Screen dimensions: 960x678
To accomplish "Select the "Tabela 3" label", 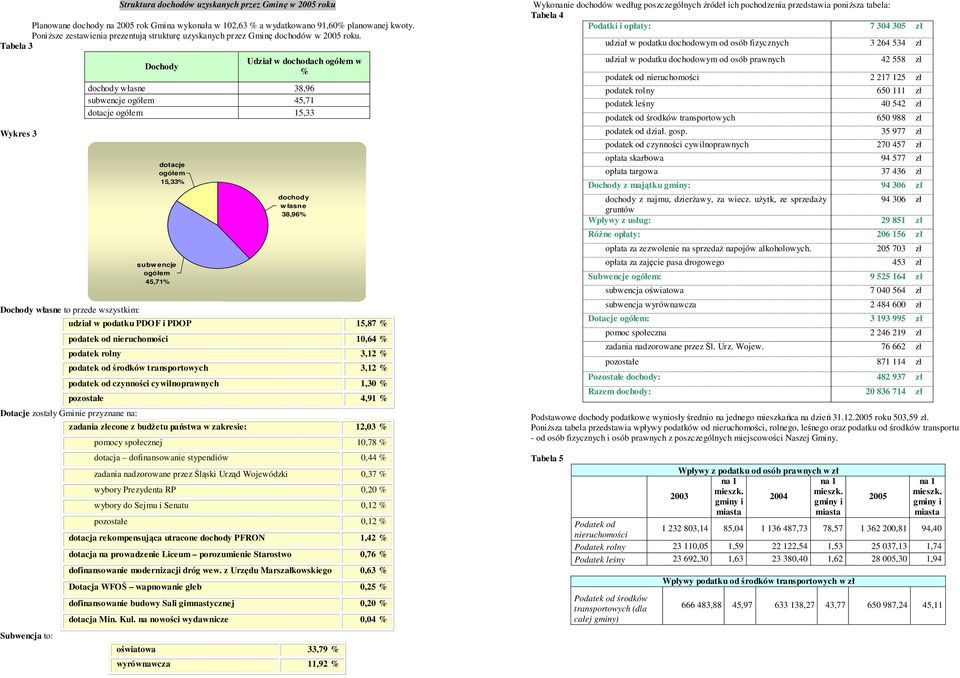I will tap(17, 46).
